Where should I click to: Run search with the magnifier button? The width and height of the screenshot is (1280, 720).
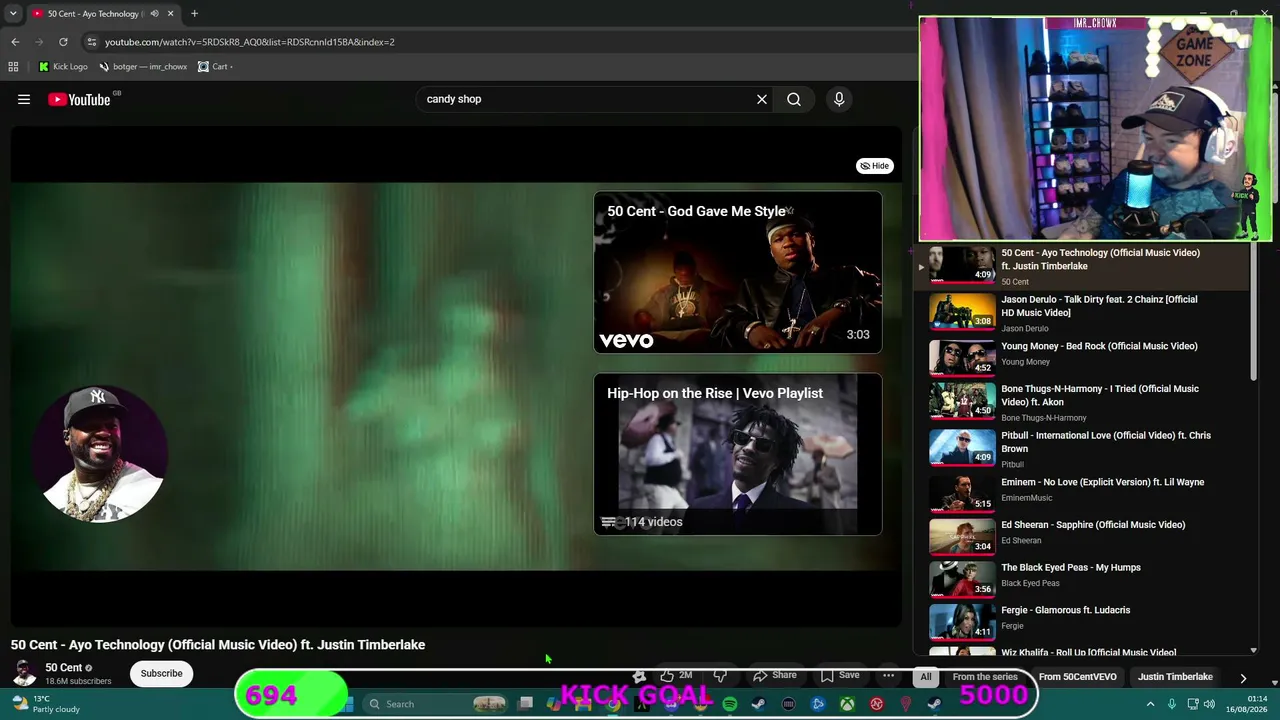click(794, 99)
